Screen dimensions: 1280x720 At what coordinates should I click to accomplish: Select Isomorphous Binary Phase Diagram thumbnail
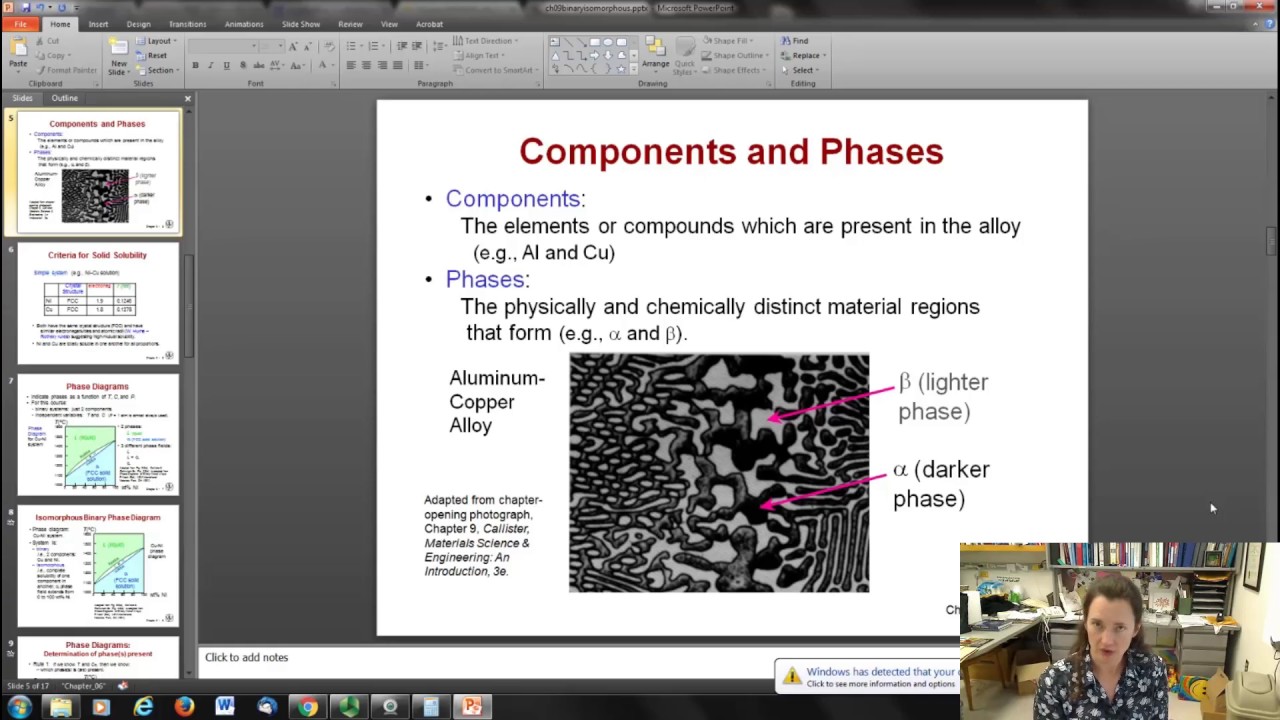(x=98, y=566)
